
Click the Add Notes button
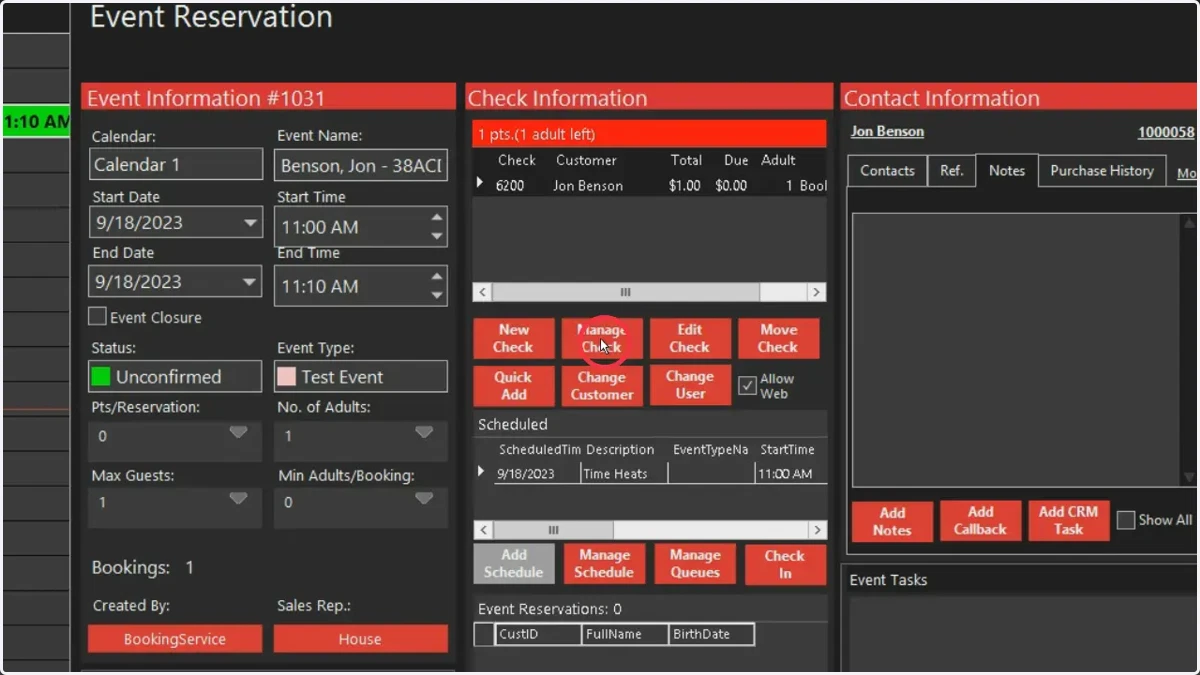click(892, 521)
